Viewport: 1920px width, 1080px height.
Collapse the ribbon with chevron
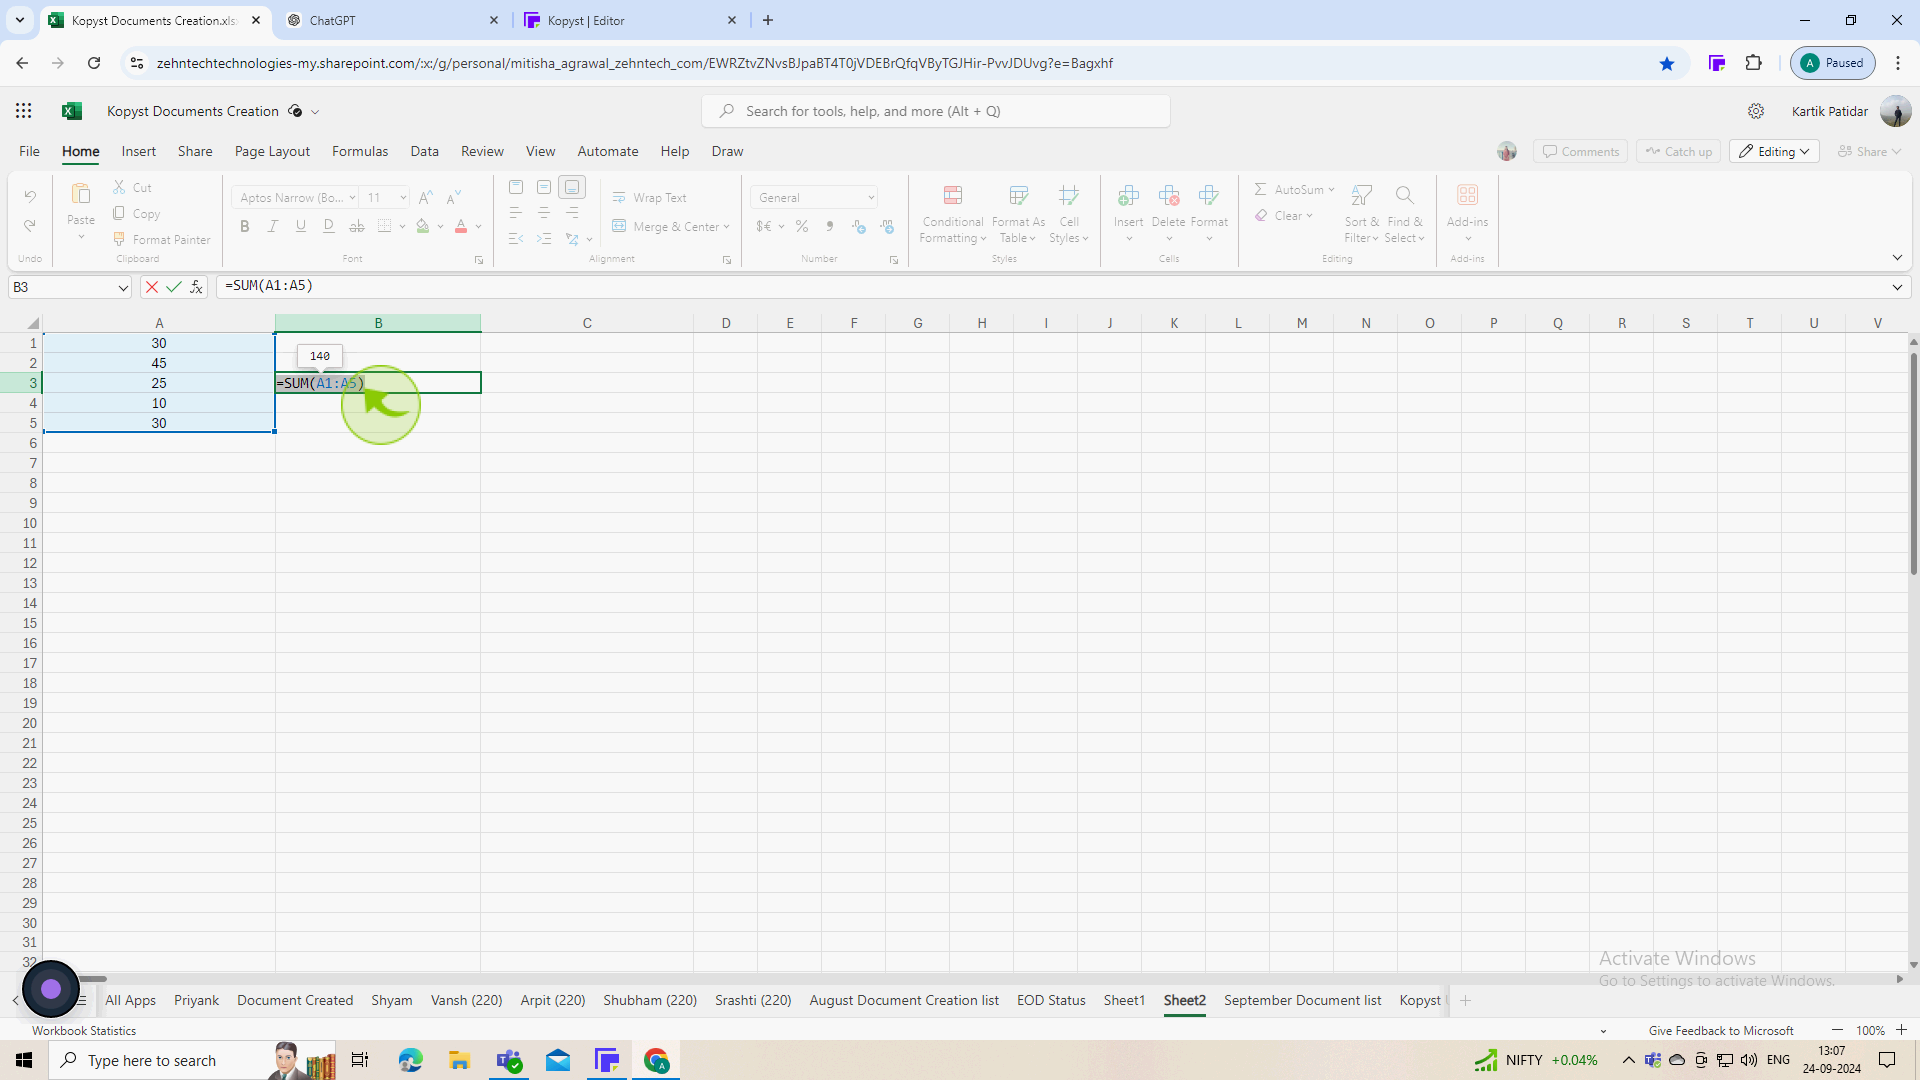pos(1897,258)
